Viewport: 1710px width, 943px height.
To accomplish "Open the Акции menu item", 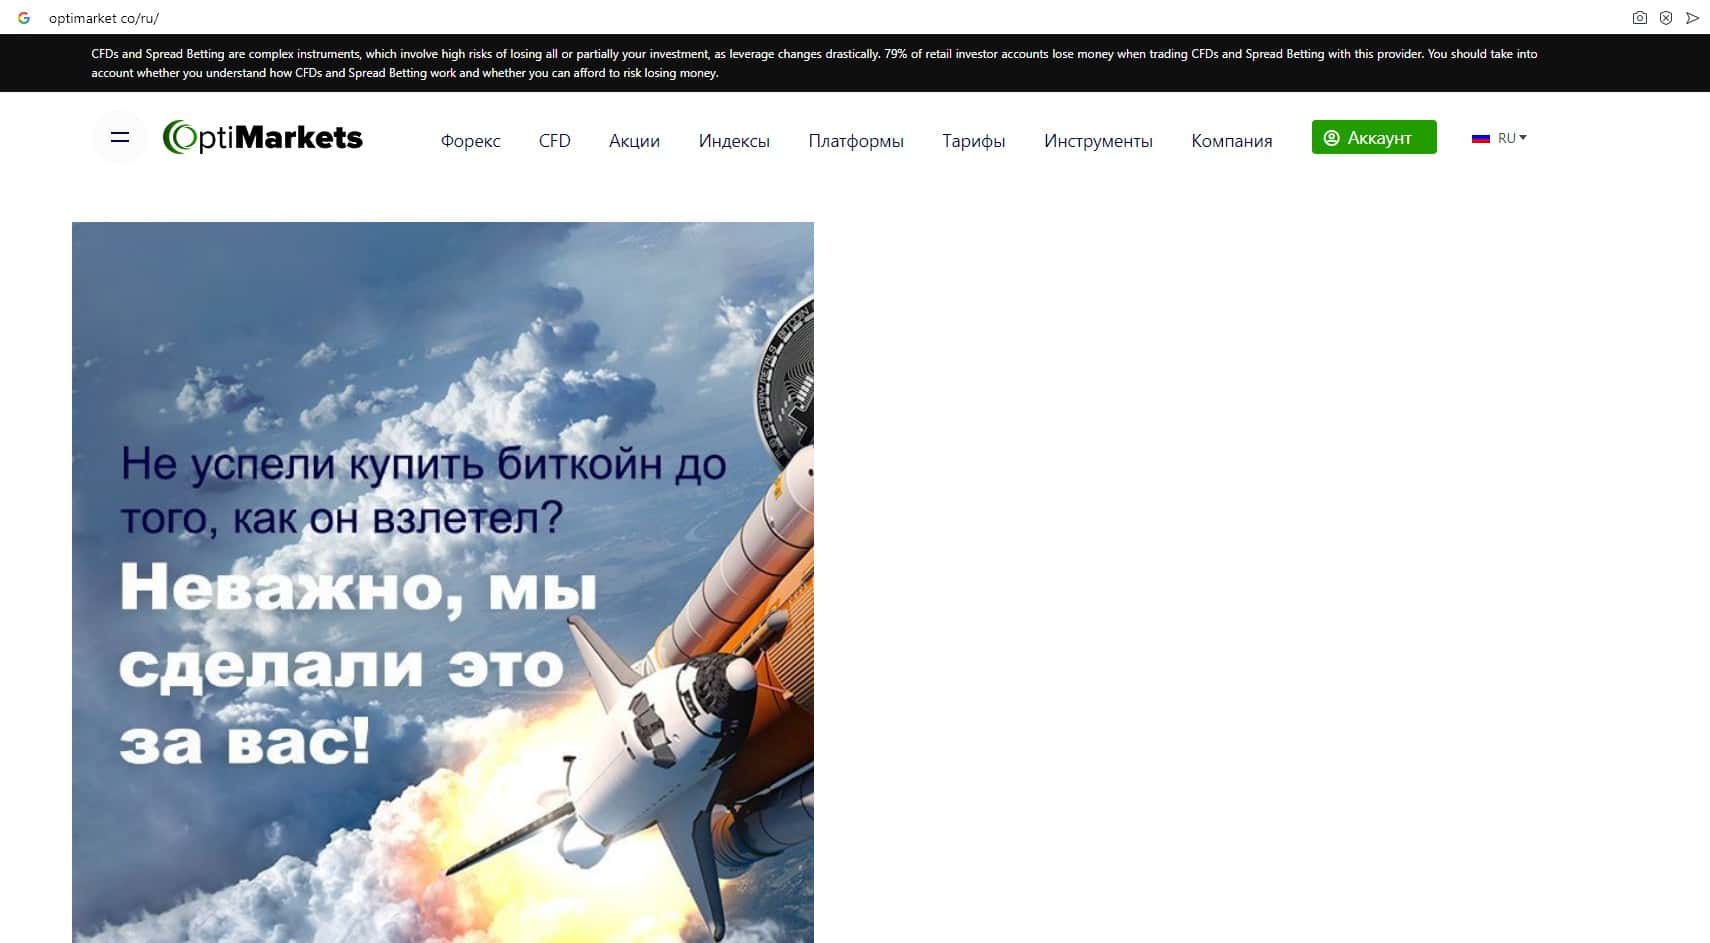I will 634,141.
